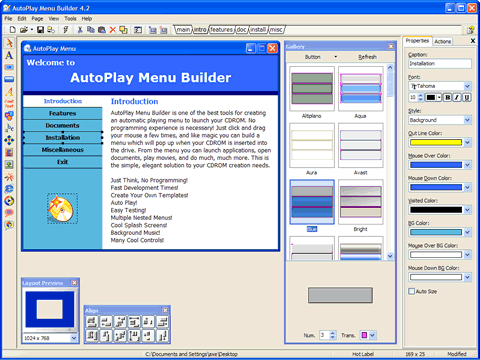Open the Gallery type dropdown labeled Button
The width and height of the screenshot is (480, 360).
pyautogui.click(x=336, y=57)
